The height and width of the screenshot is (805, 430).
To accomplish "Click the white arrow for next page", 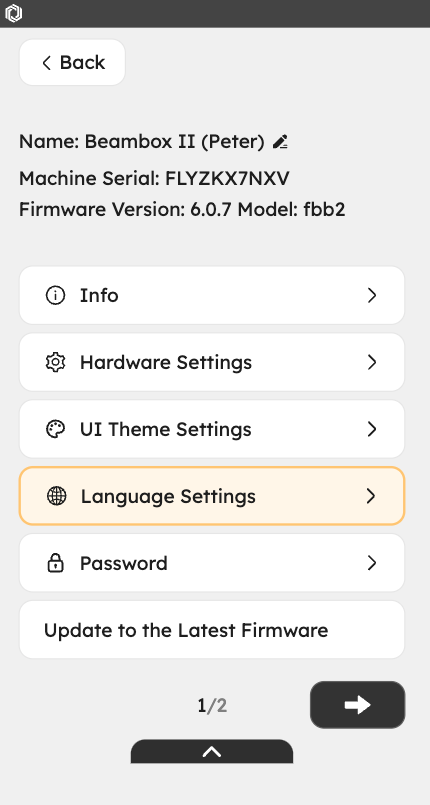I will (358, 705).
